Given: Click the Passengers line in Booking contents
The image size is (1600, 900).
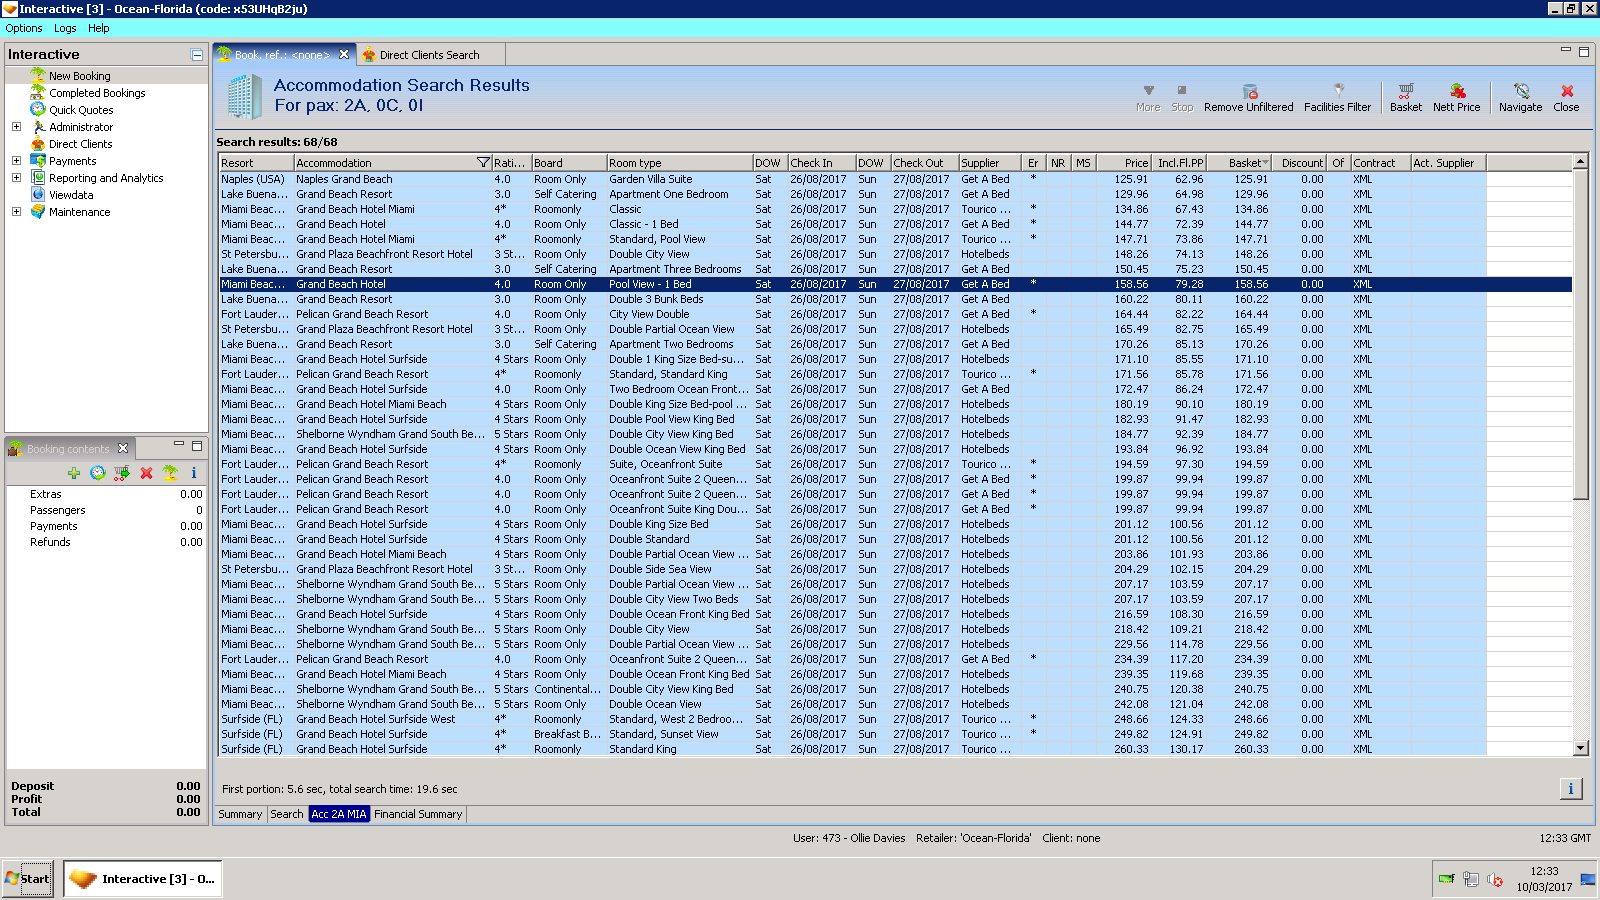Looking at the screenshot, I should 106,510.
